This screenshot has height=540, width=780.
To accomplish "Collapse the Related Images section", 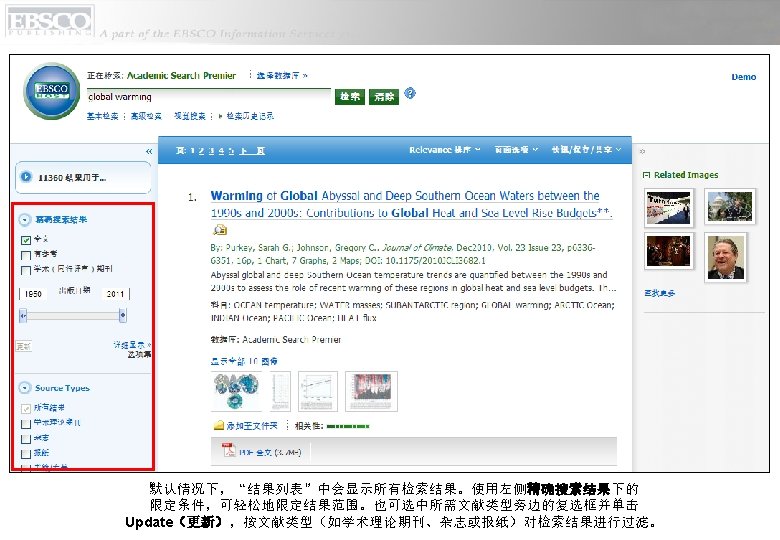I will [x=646, y=175].
